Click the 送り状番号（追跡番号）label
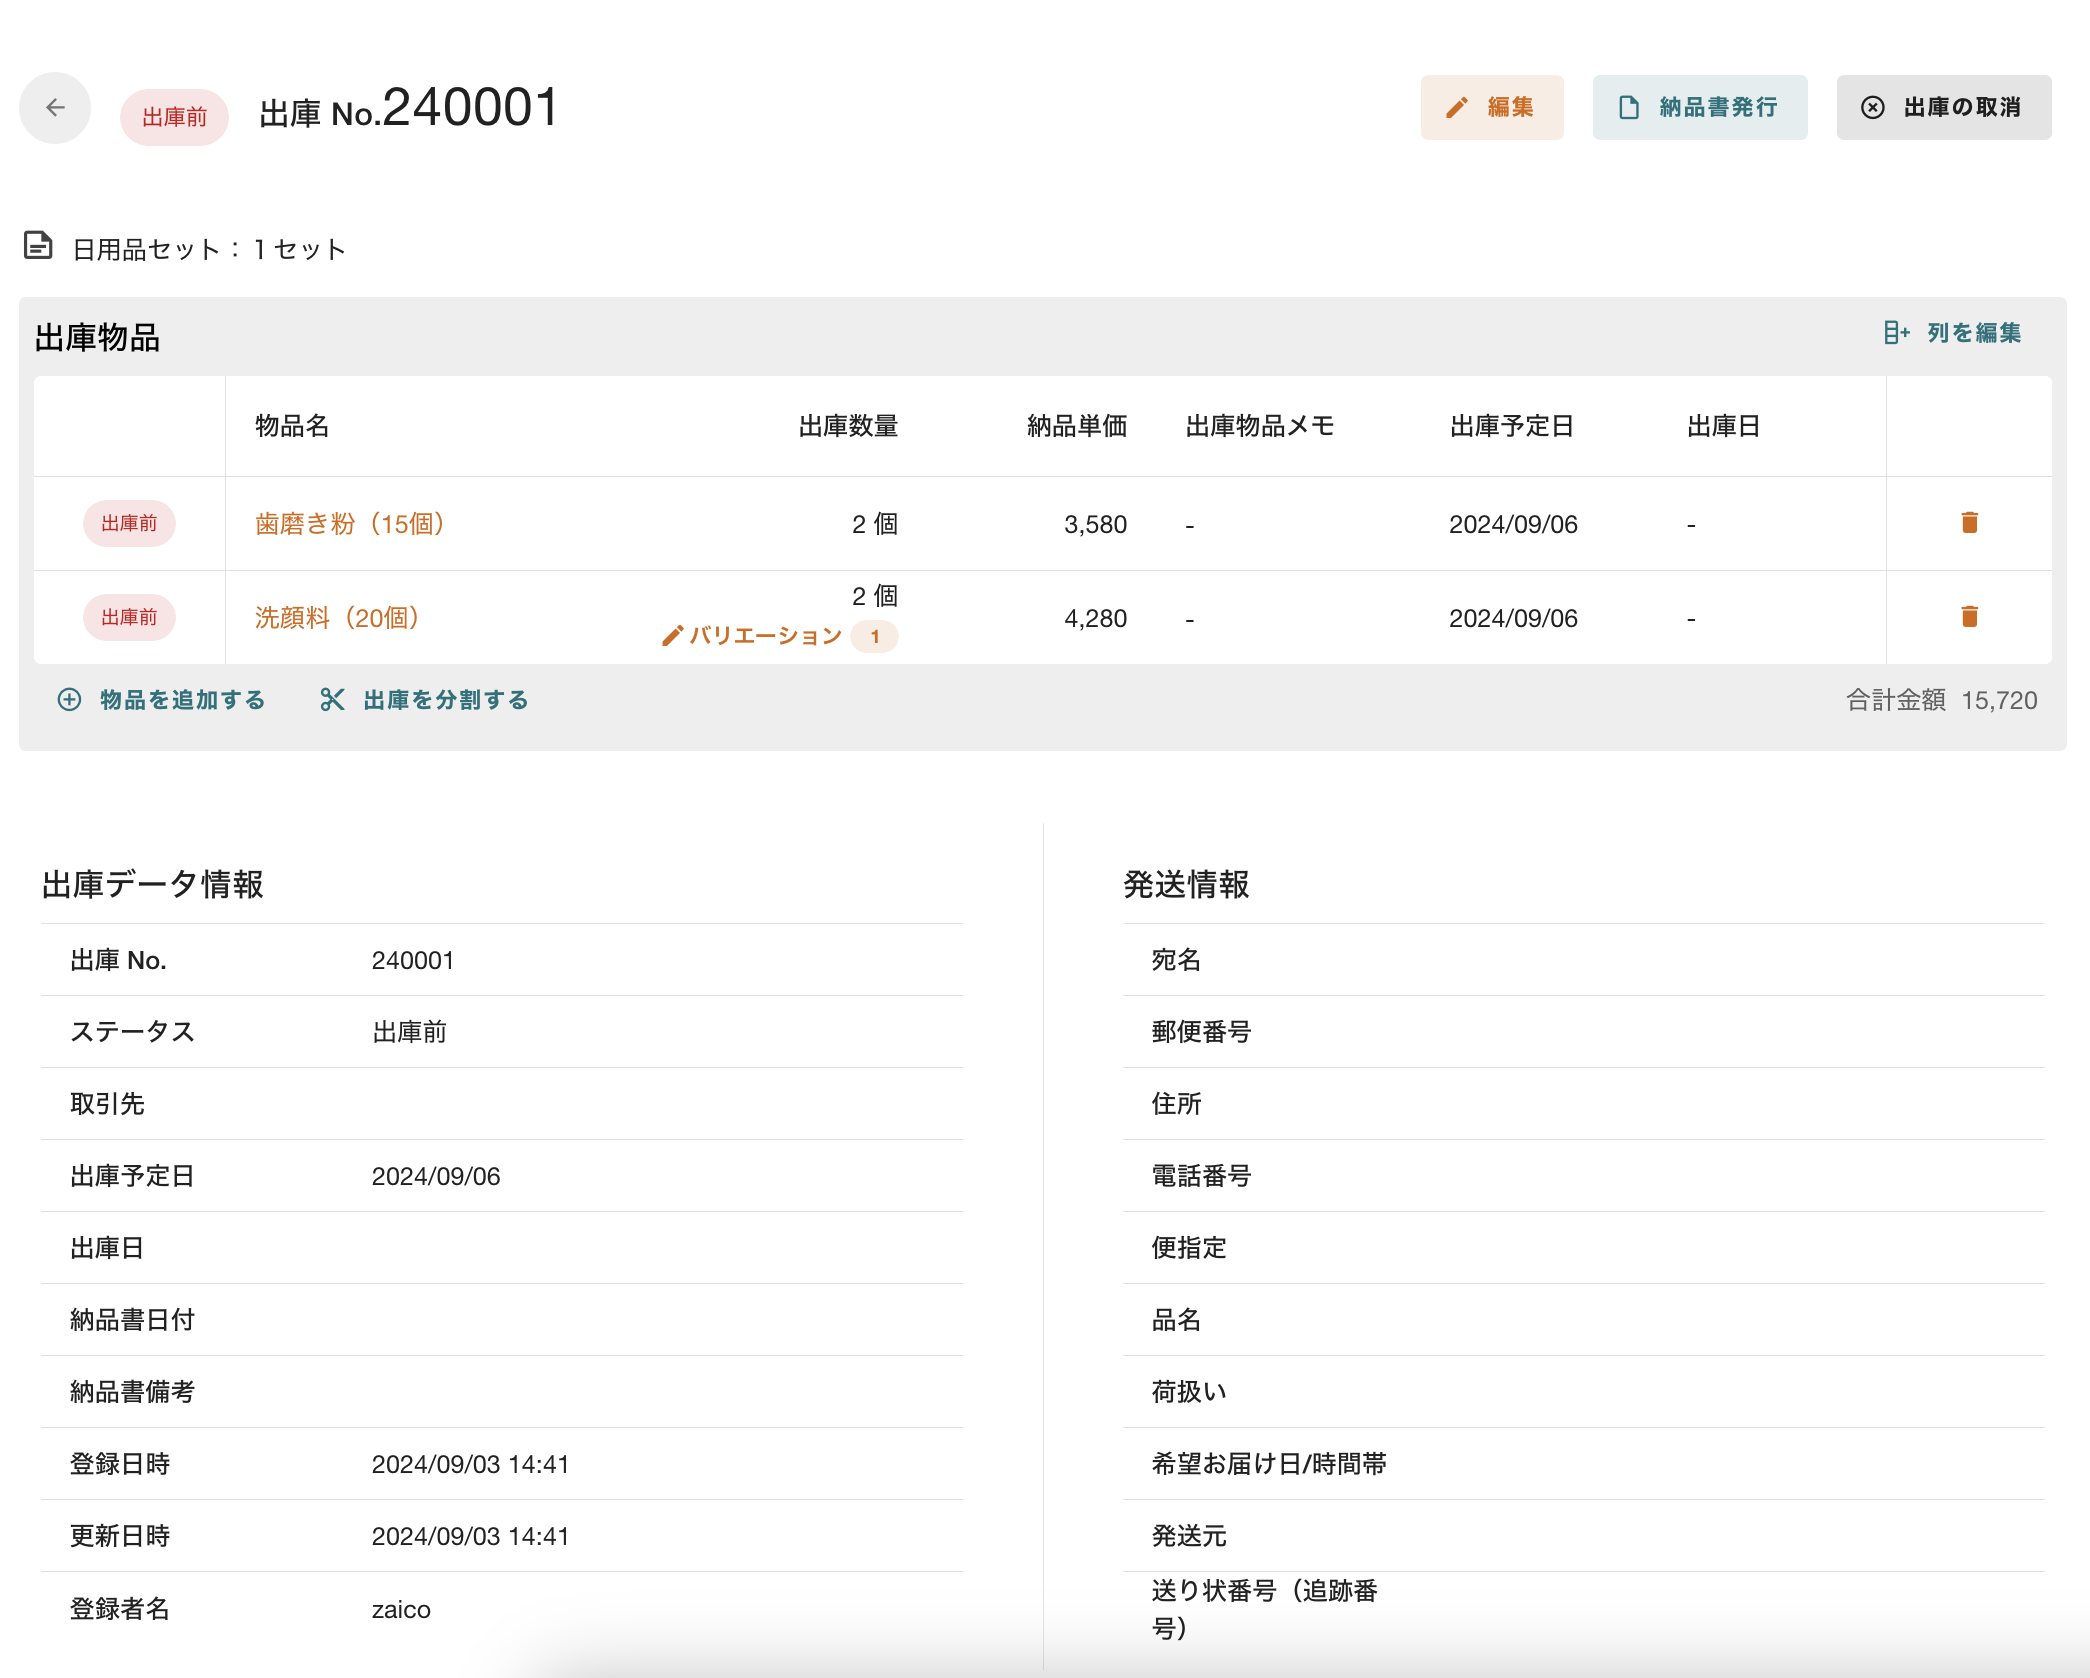The image size is (2090, 1678). pyautogui.click(x=1264, y=1609)
